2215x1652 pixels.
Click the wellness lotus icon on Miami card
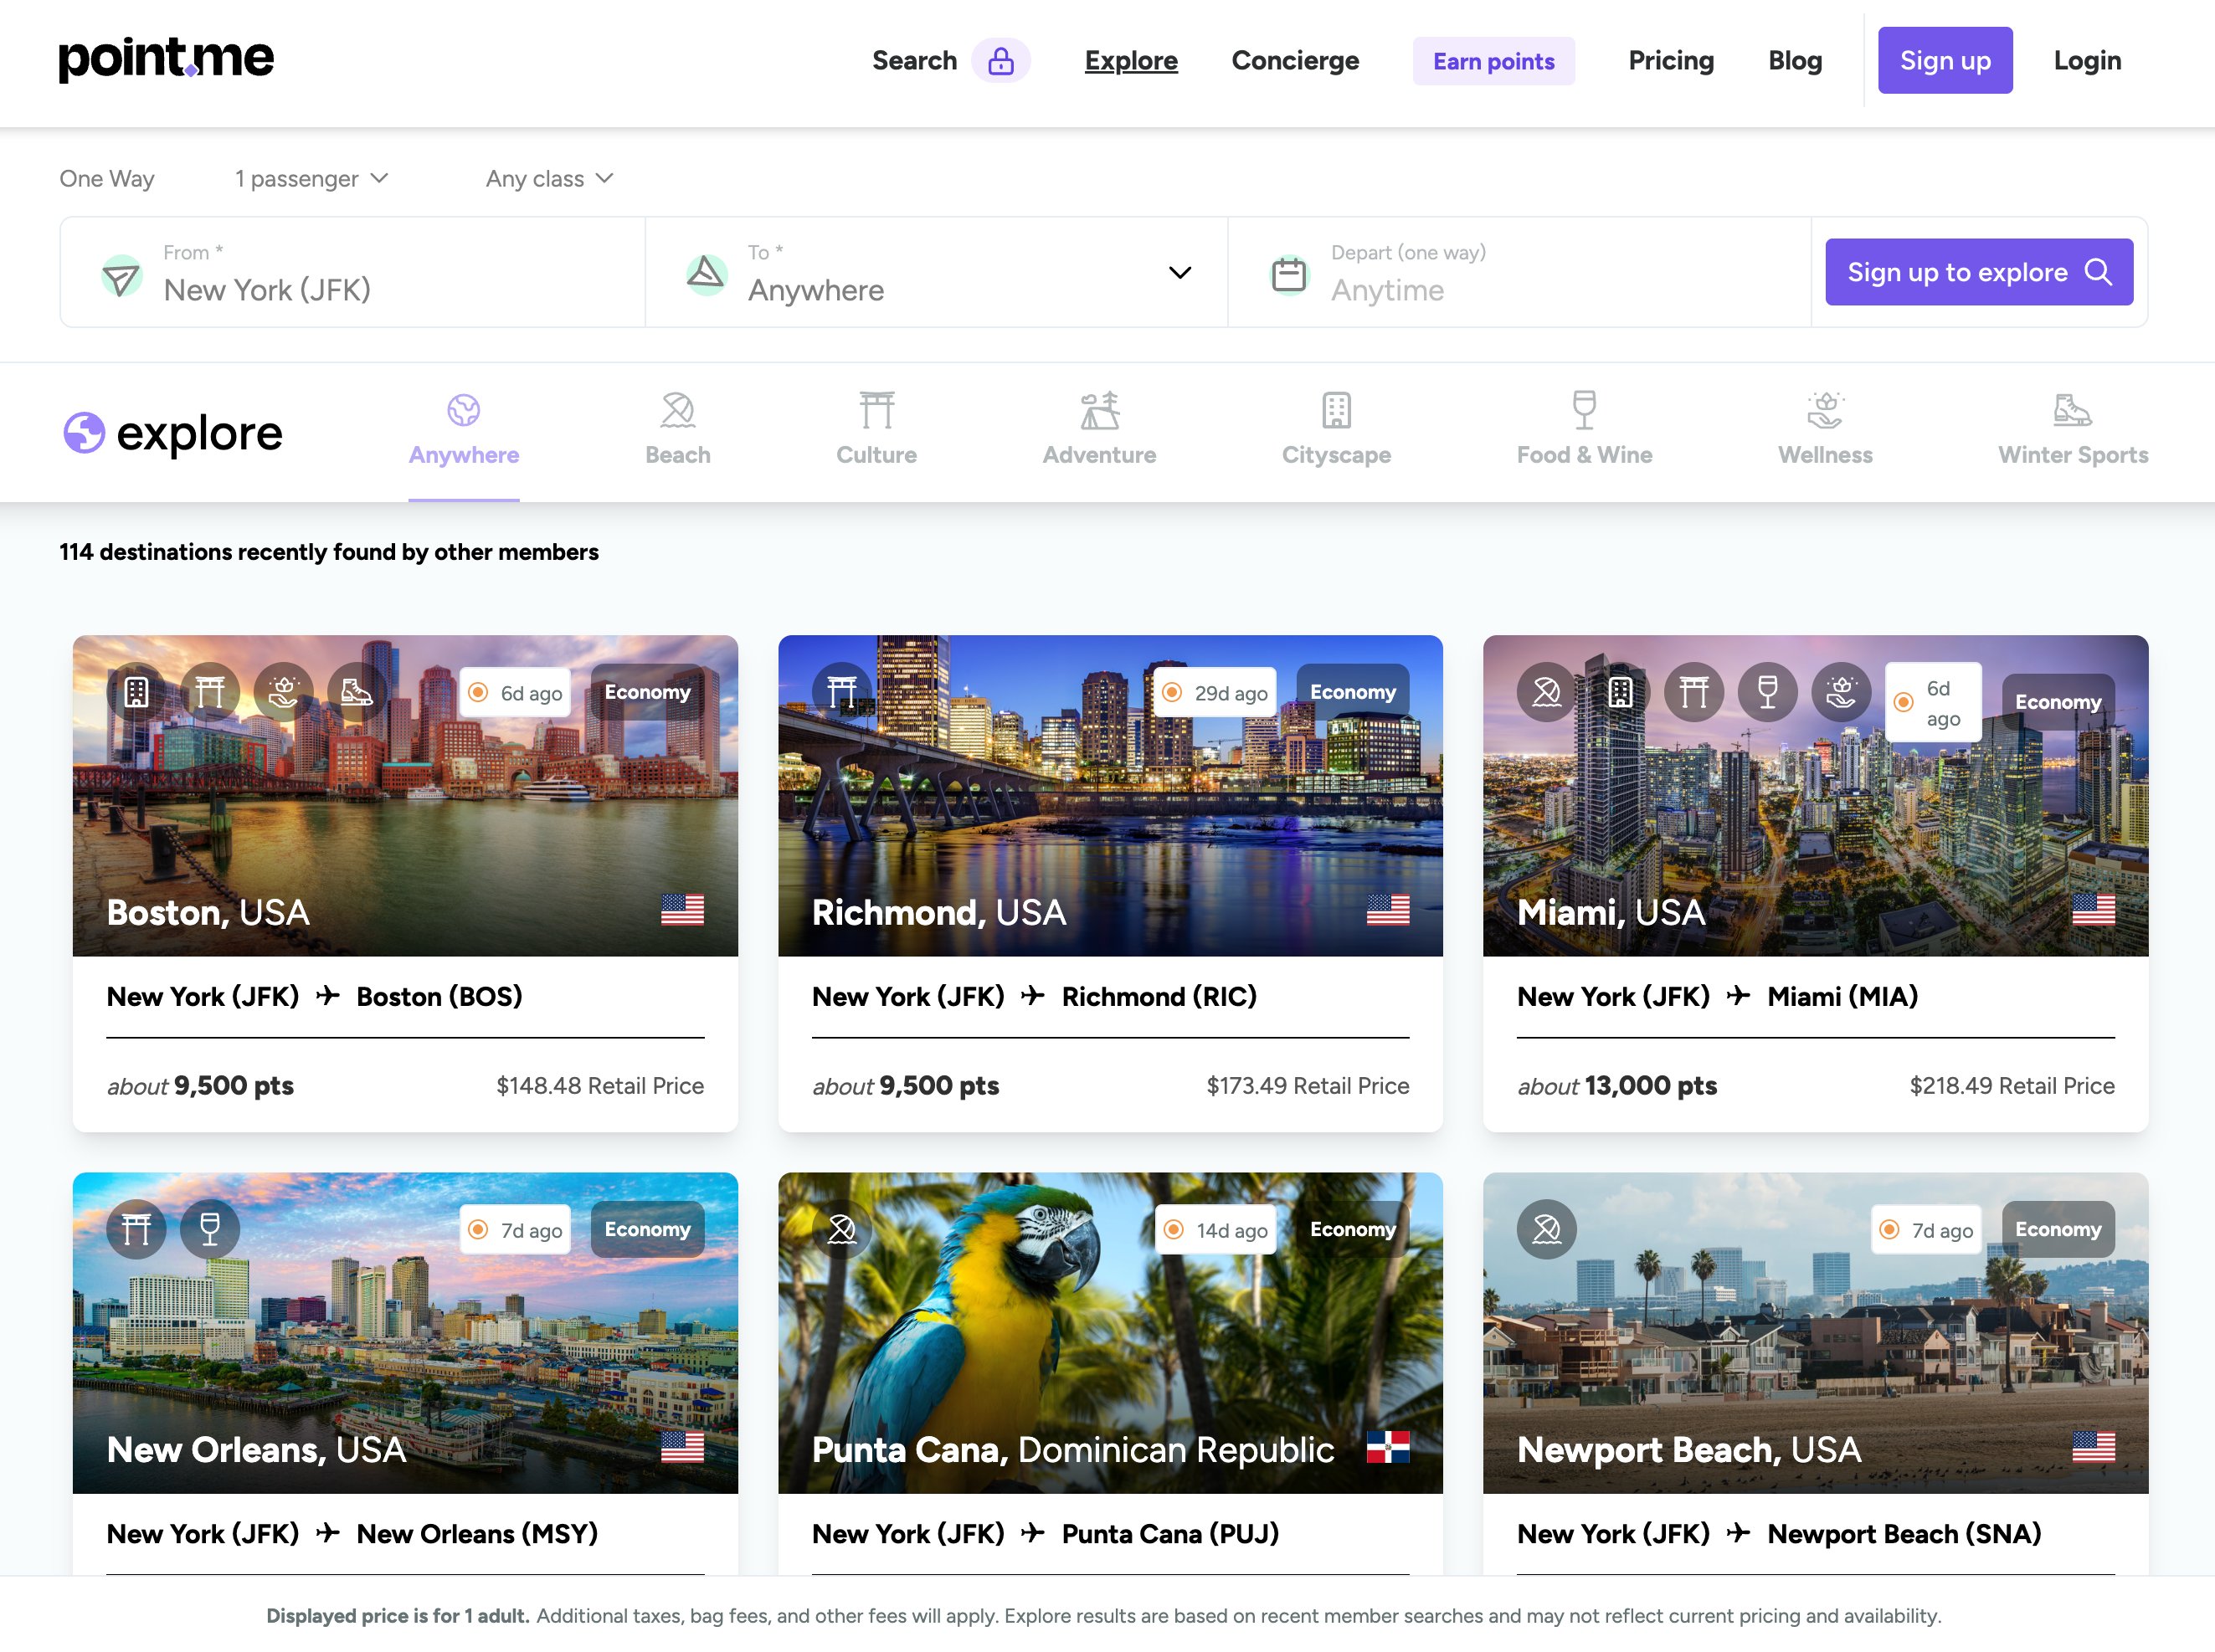pos(1840,691)
